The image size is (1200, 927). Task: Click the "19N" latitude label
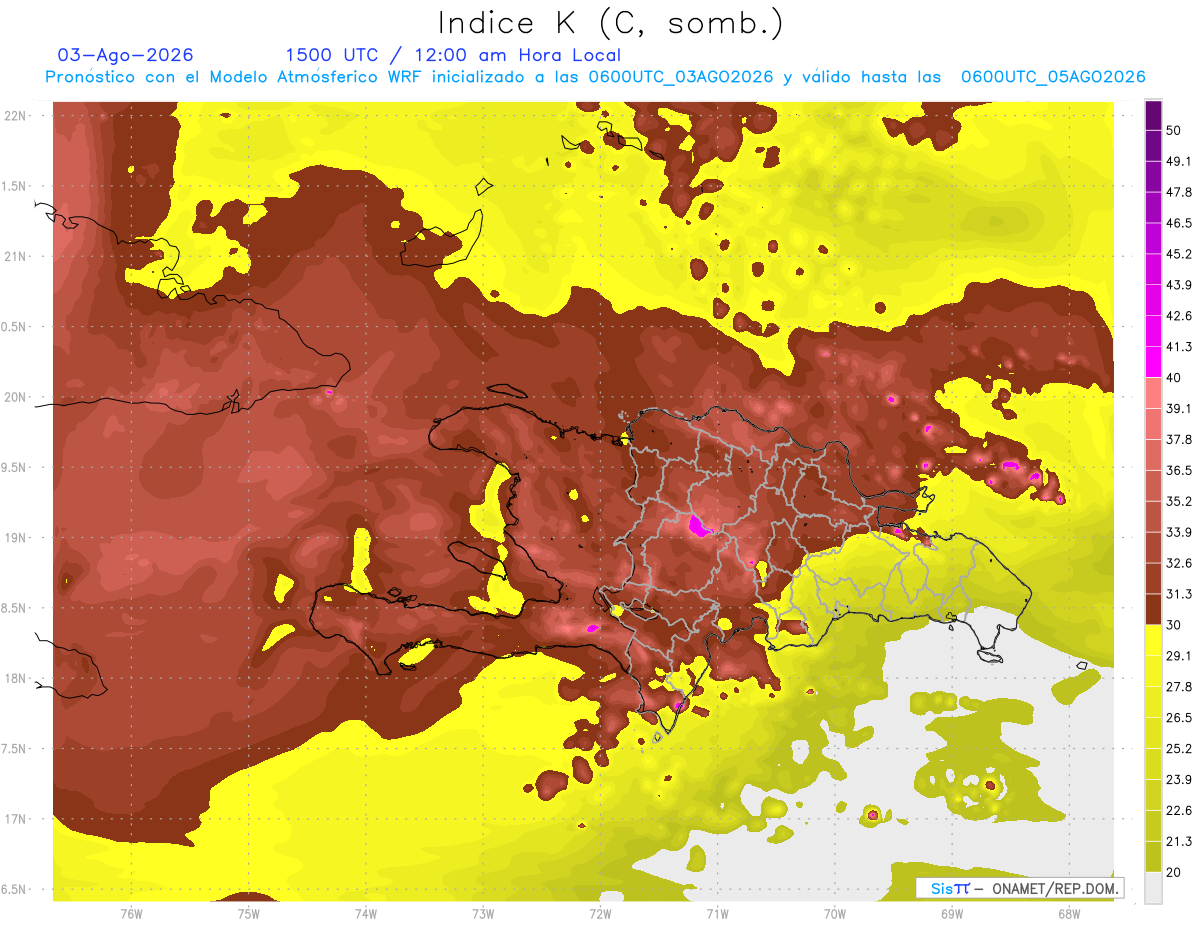point(16,538)
